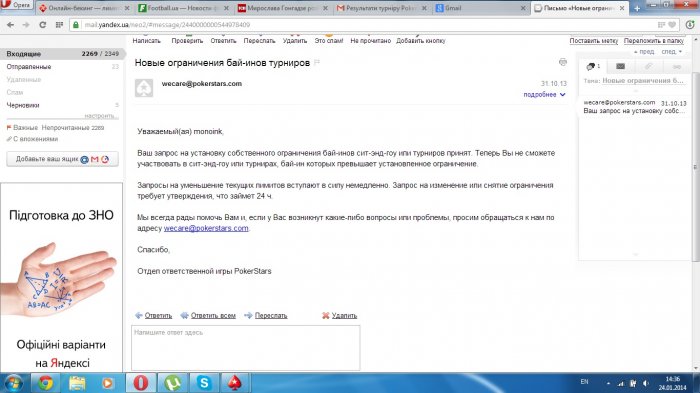Click the address bar URL
The height and width of the screenshot is (393, 700).
[x=167, y=25]
